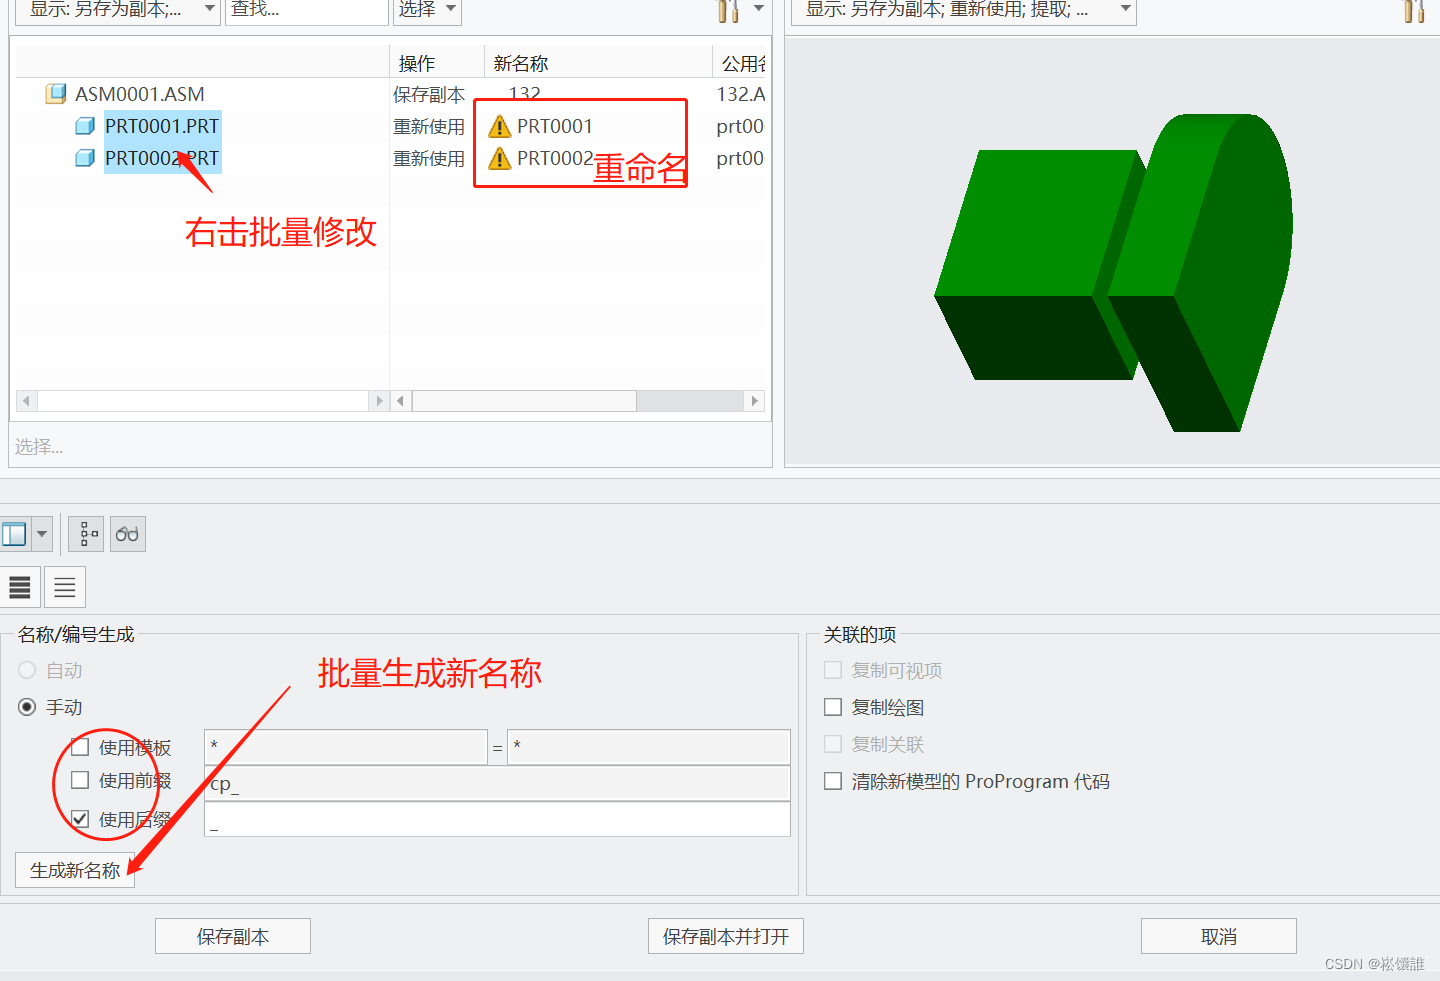Select the ASM0001.ASM tree row
The width and height of the screenshot is (1440, 981).
click(139, 94)
